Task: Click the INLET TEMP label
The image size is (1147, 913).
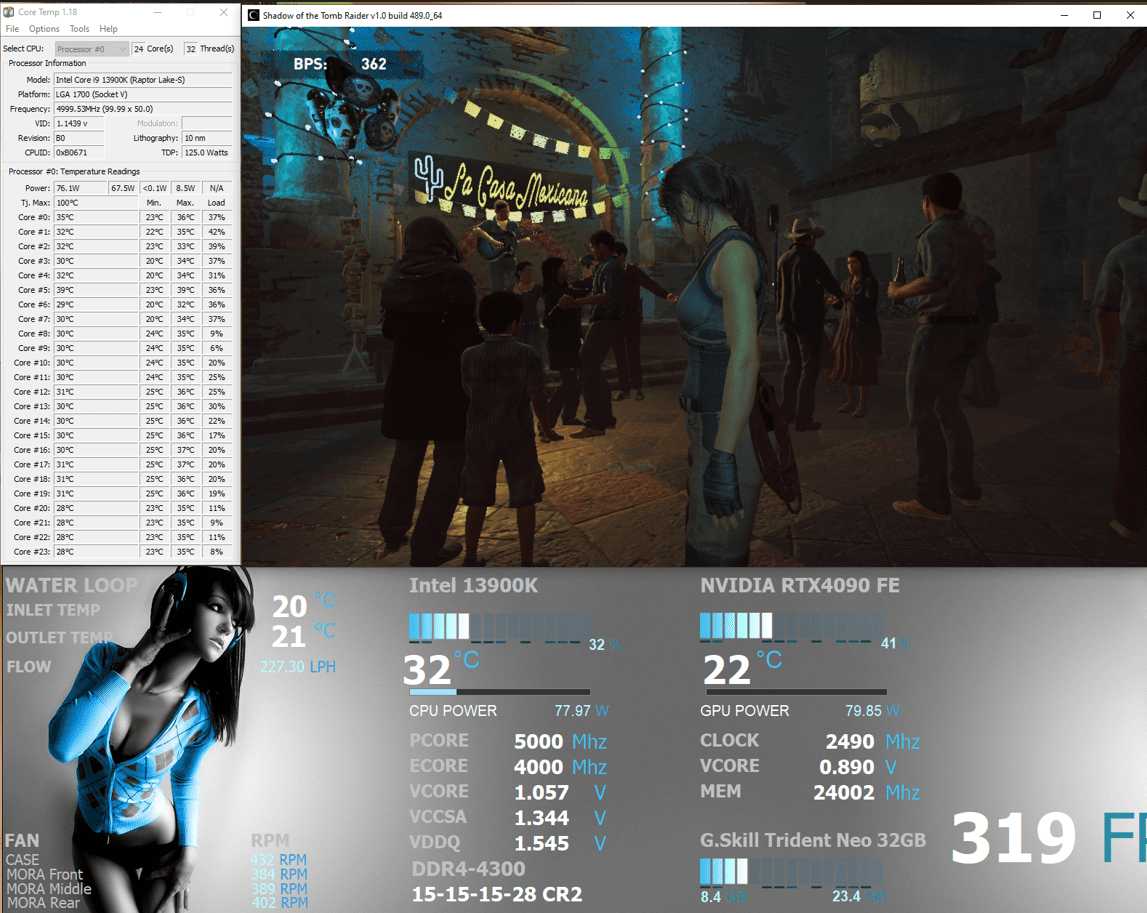Action: pos(53,610)
